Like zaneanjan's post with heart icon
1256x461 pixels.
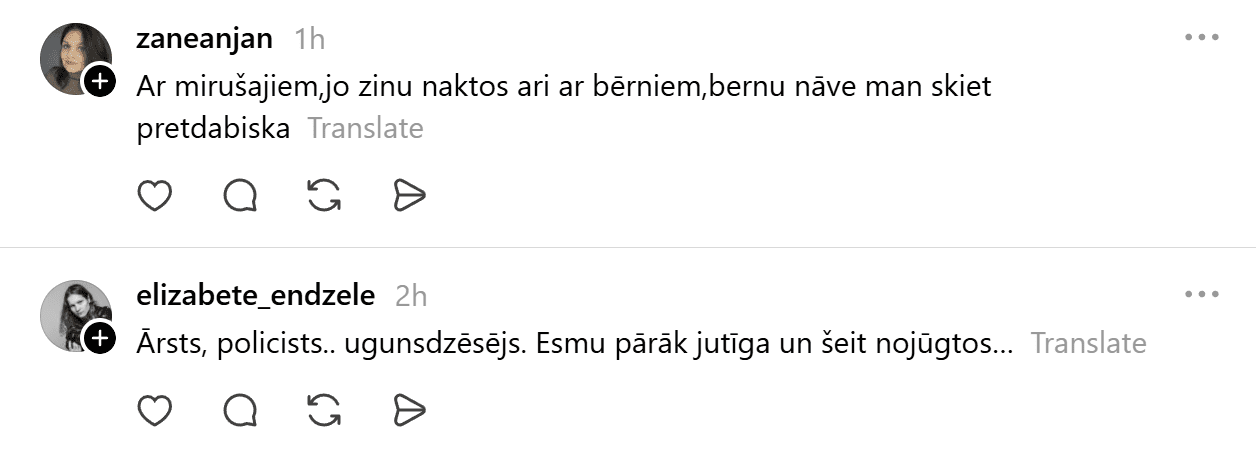pyautogui.click(x=154, y=196)
